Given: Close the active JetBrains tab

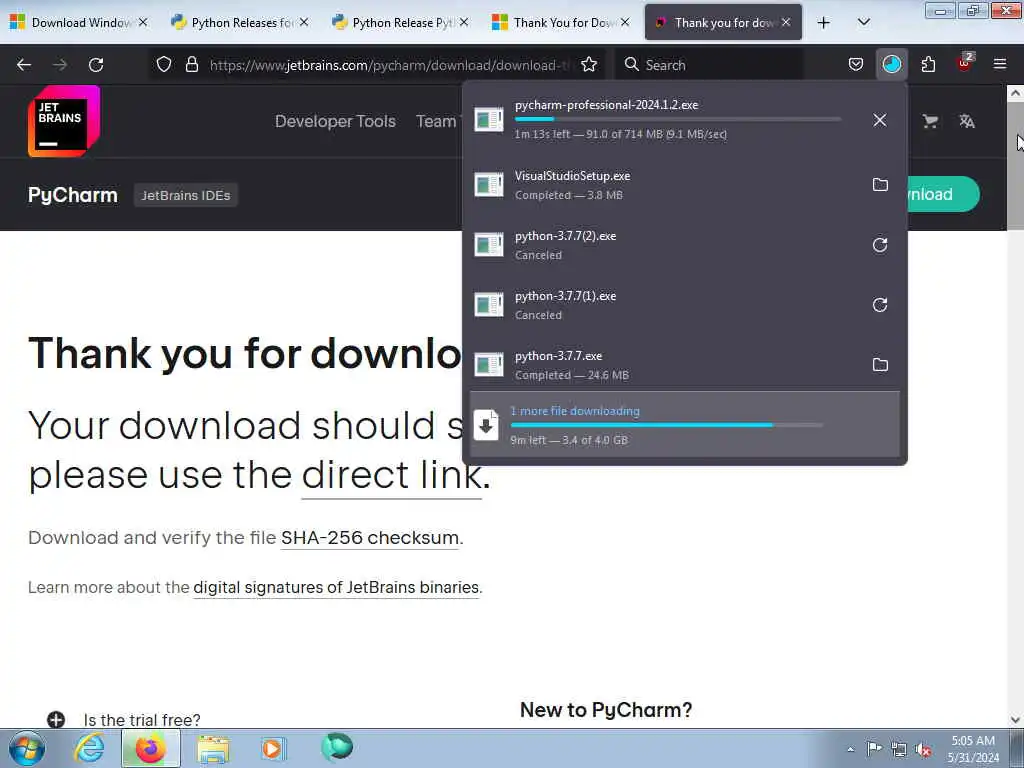Looking at the screenshot, I should click(x=786, y=22).
